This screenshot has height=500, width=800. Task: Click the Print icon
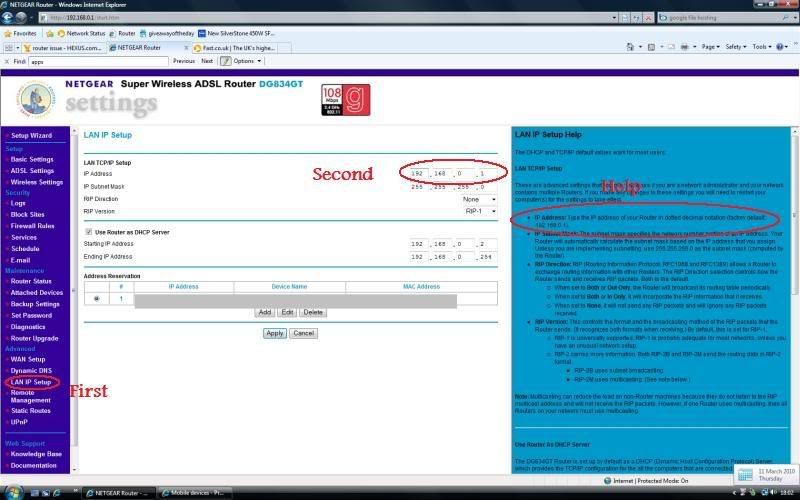click(684, 46)
